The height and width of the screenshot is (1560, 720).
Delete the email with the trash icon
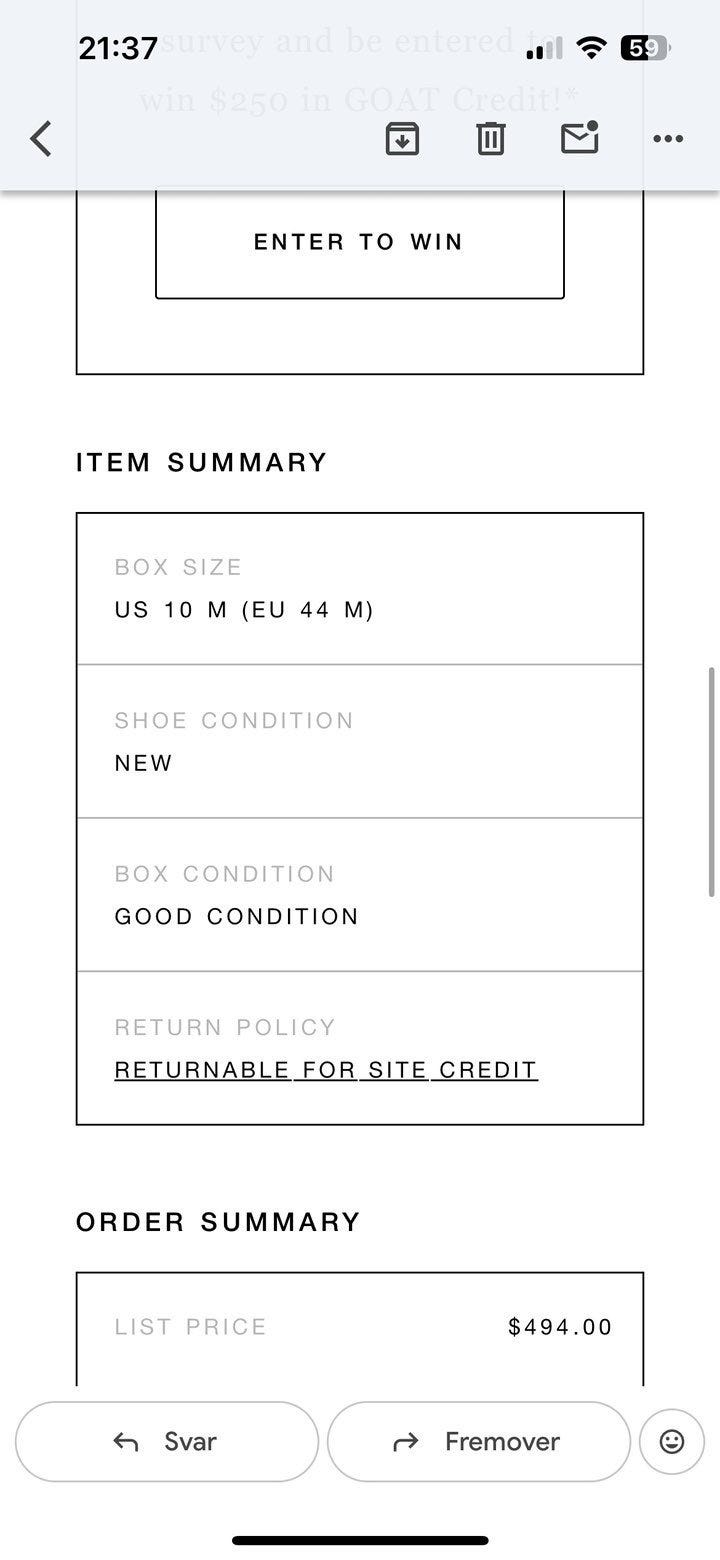pos(490,139)
